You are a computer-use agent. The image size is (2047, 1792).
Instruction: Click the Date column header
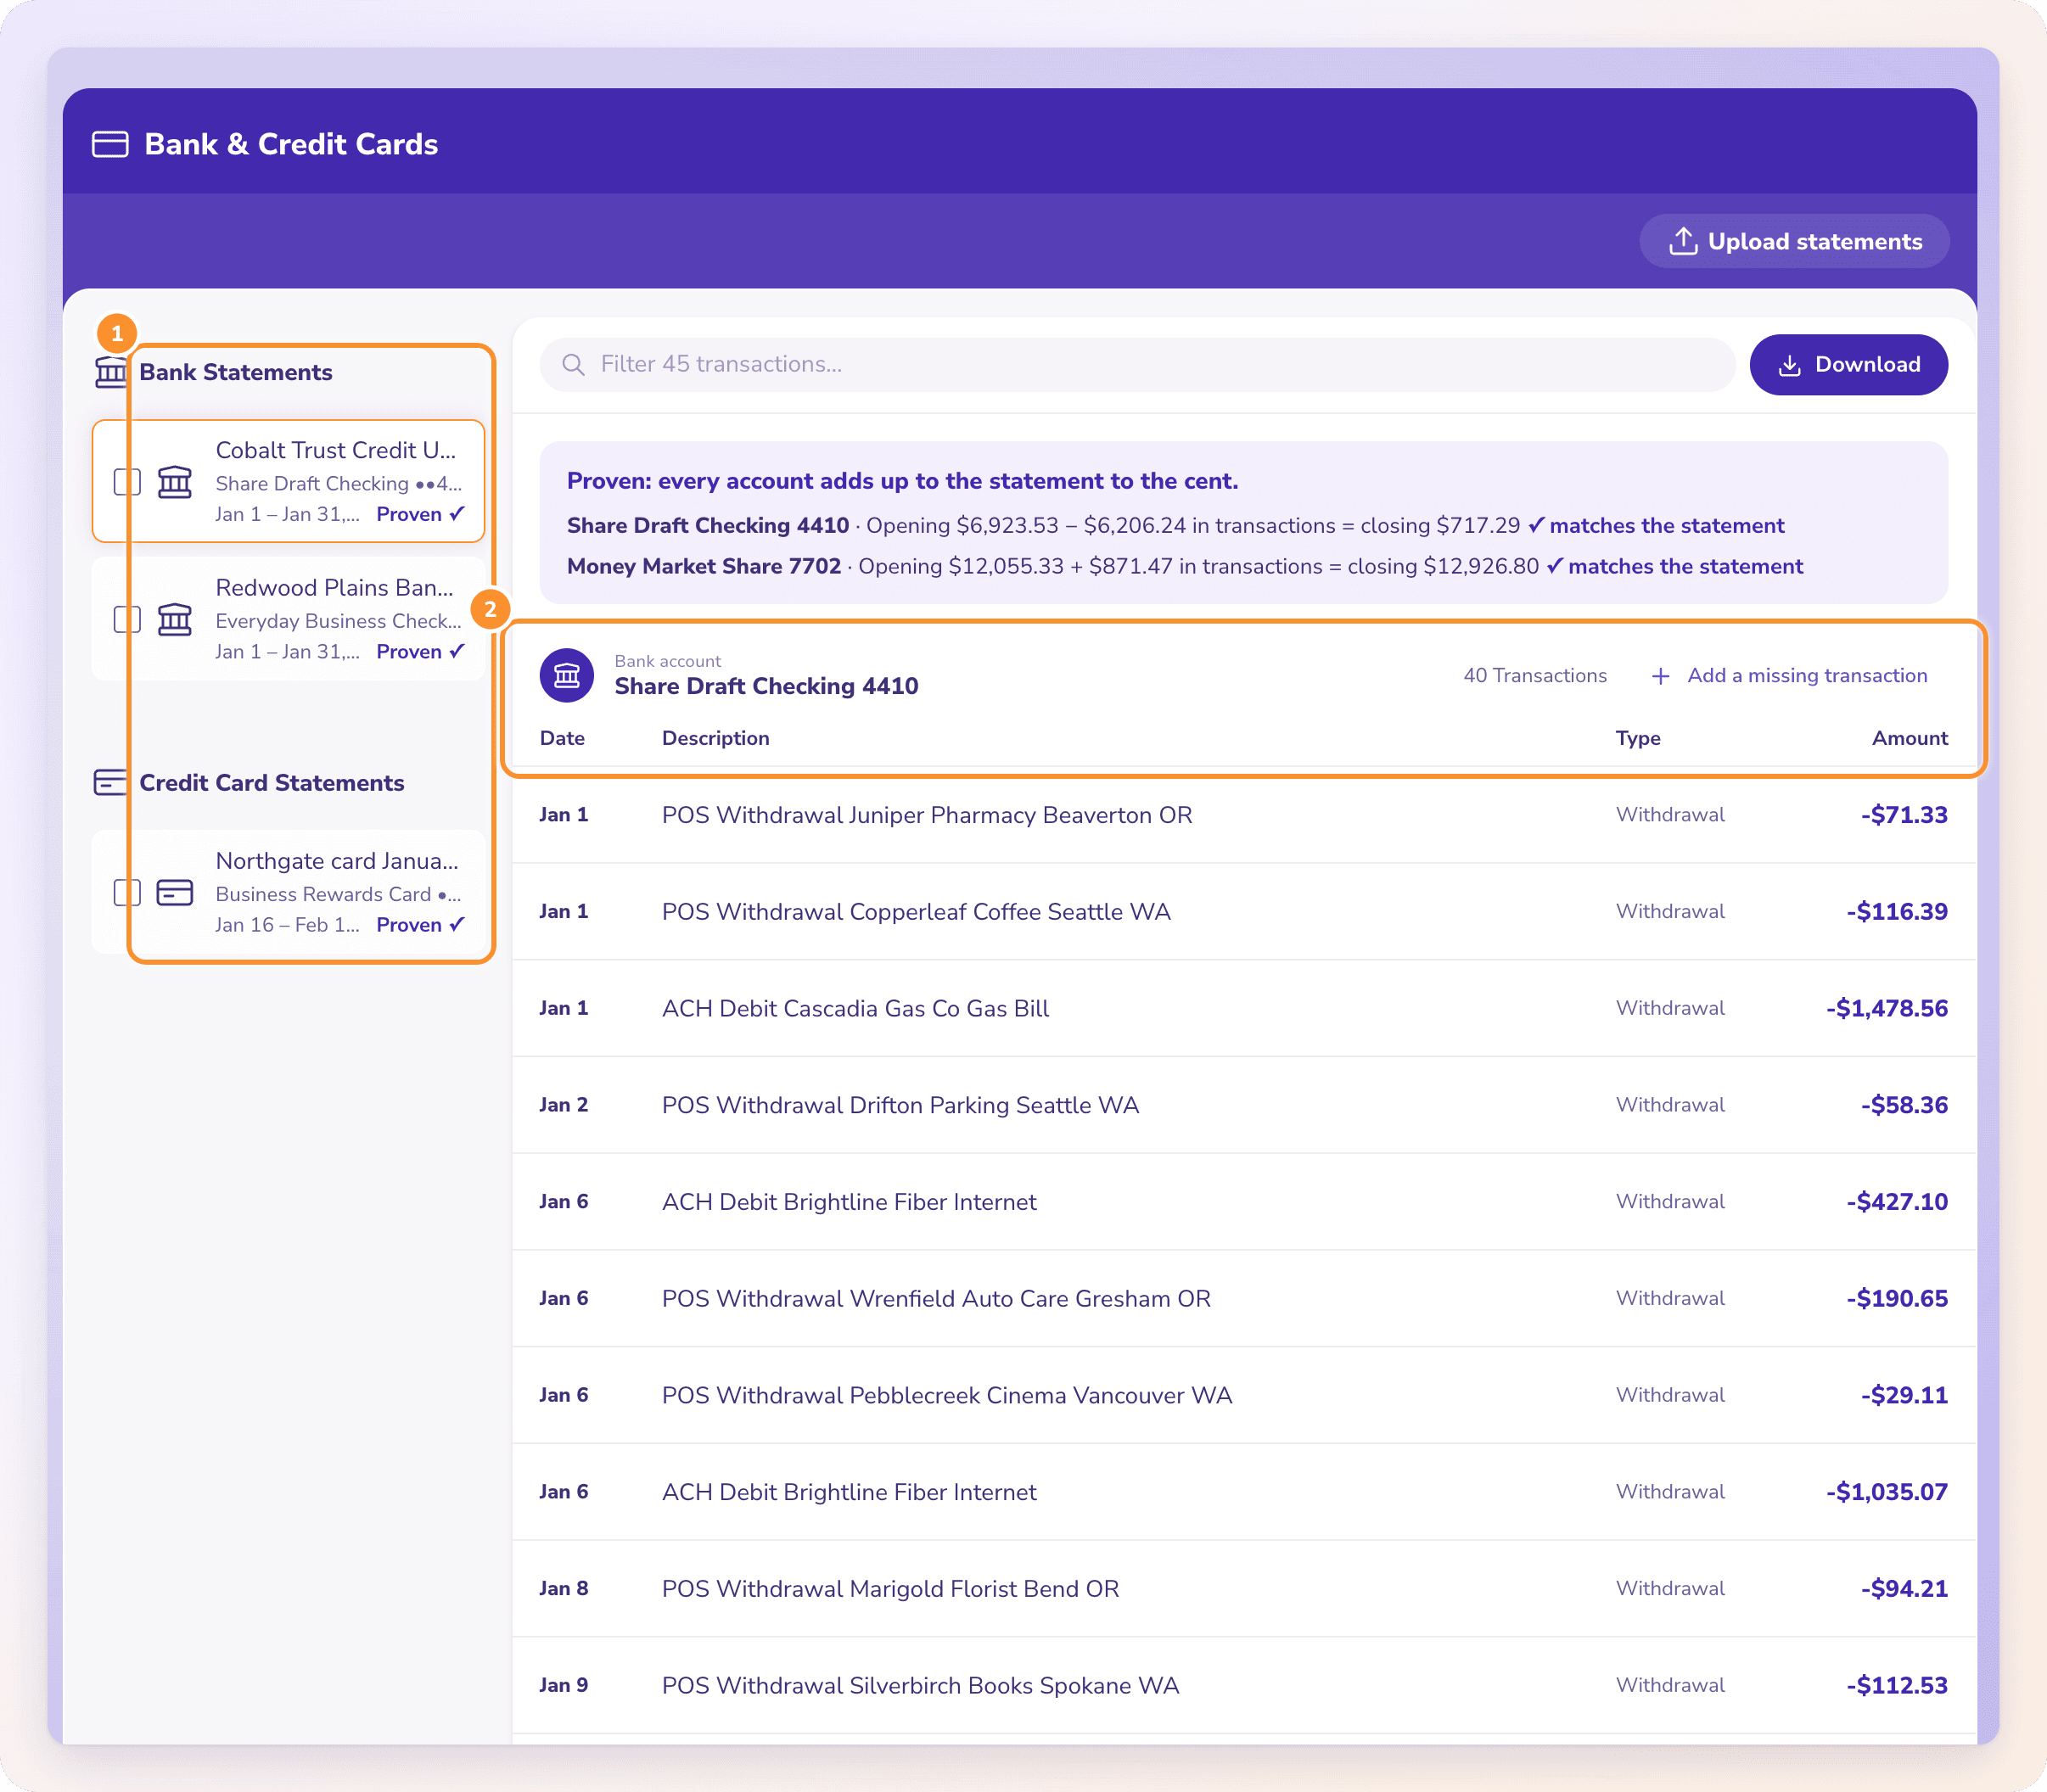pyautogui.click(x=562, y=738)
